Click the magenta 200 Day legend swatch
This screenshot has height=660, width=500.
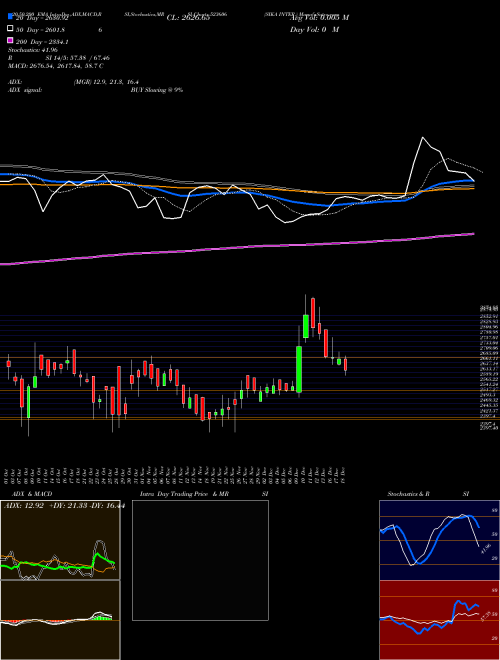point(11,41)
